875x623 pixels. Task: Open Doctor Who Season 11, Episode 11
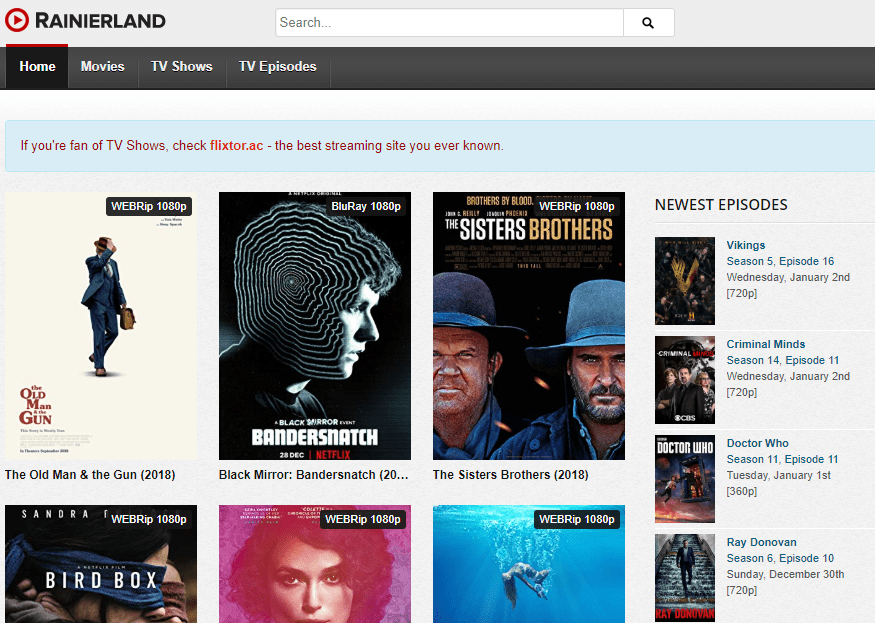[x=782, y=459]
